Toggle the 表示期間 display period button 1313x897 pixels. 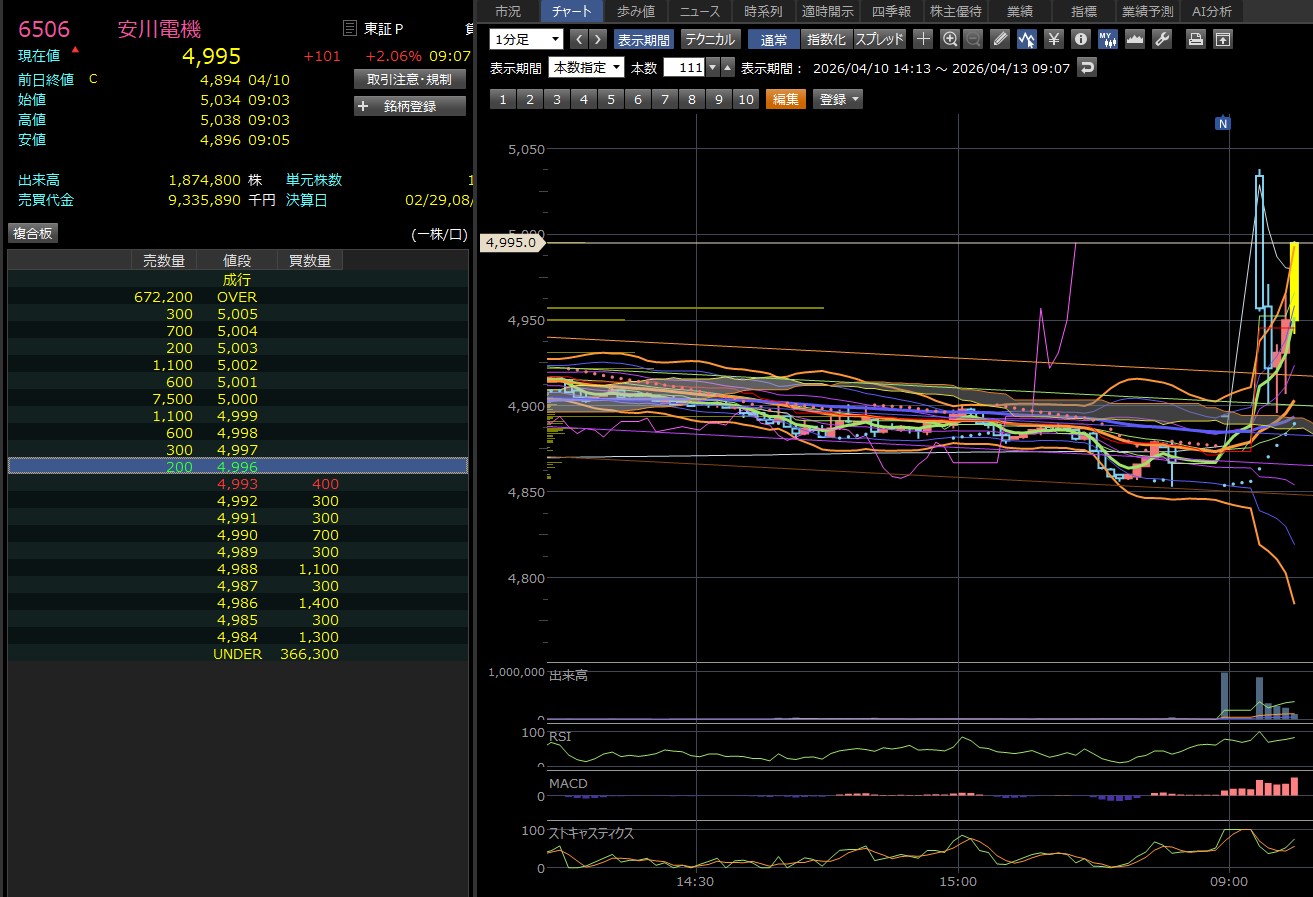(643, 39)
